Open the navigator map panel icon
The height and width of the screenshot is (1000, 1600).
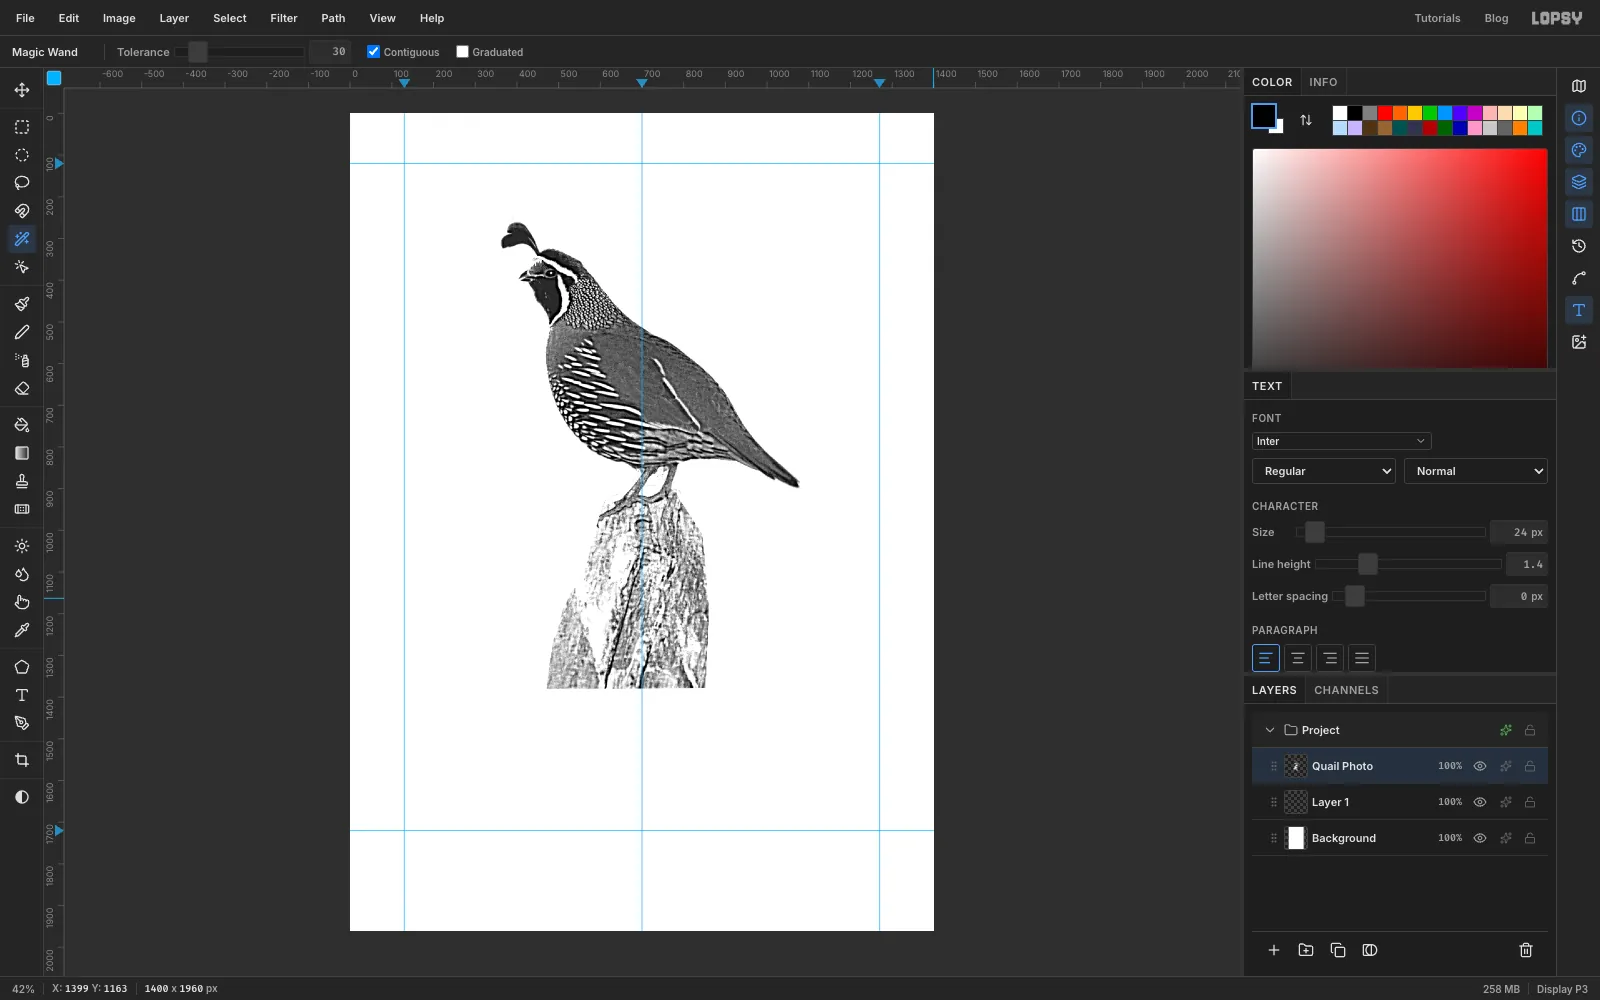[x=1579, y=86]
